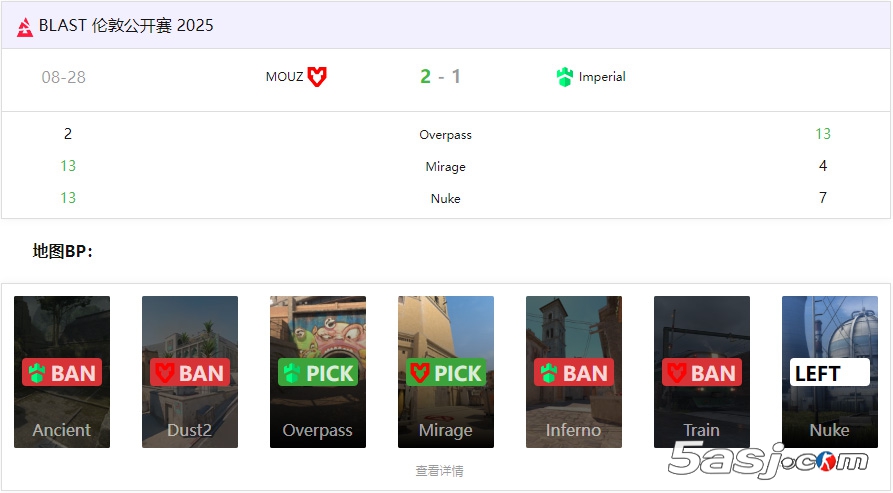Click the Imperial green team logo

click(564, 76)
